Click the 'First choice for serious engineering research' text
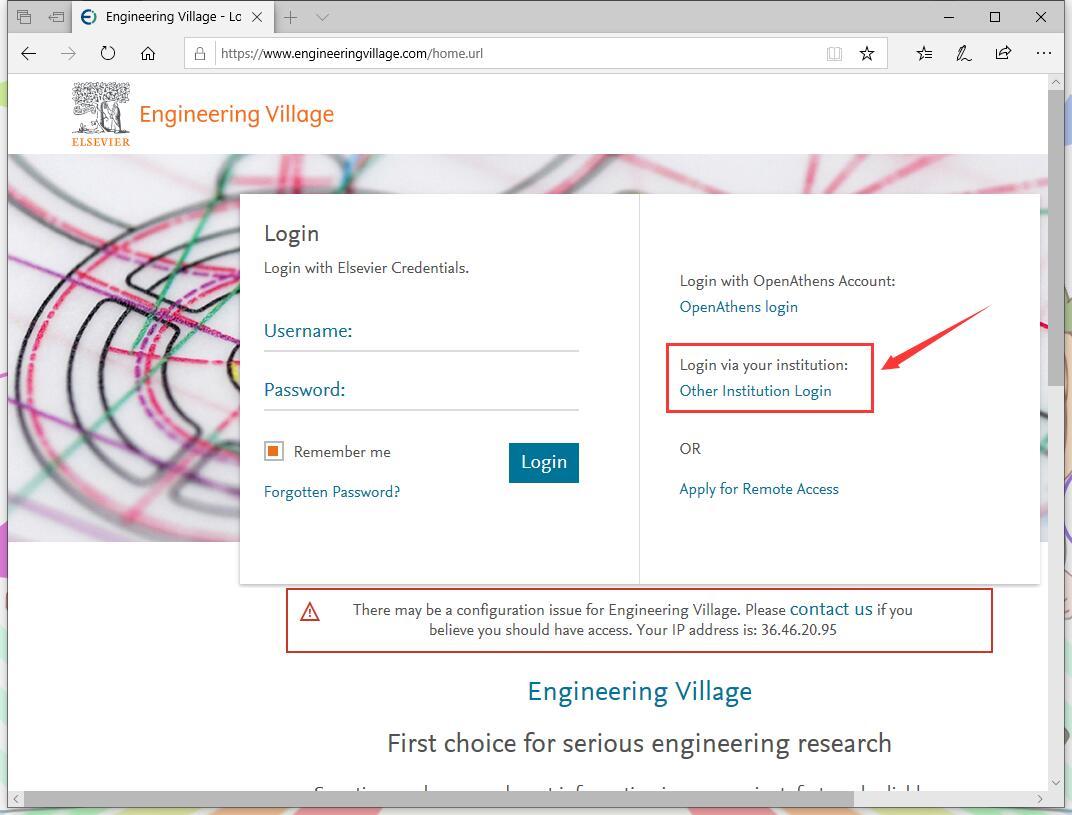Screen dimensions: 1072x815 point(639,743)
